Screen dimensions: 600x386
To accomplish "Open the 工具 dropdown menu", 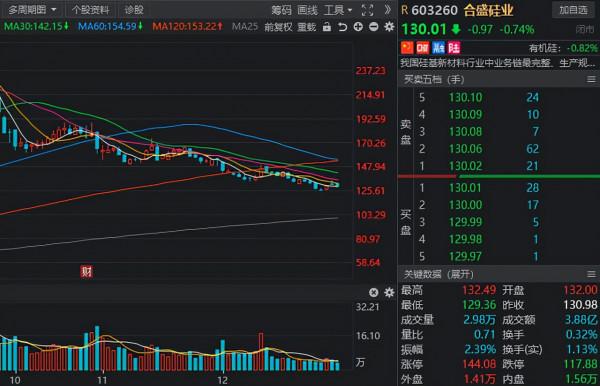I will (338, 10).
